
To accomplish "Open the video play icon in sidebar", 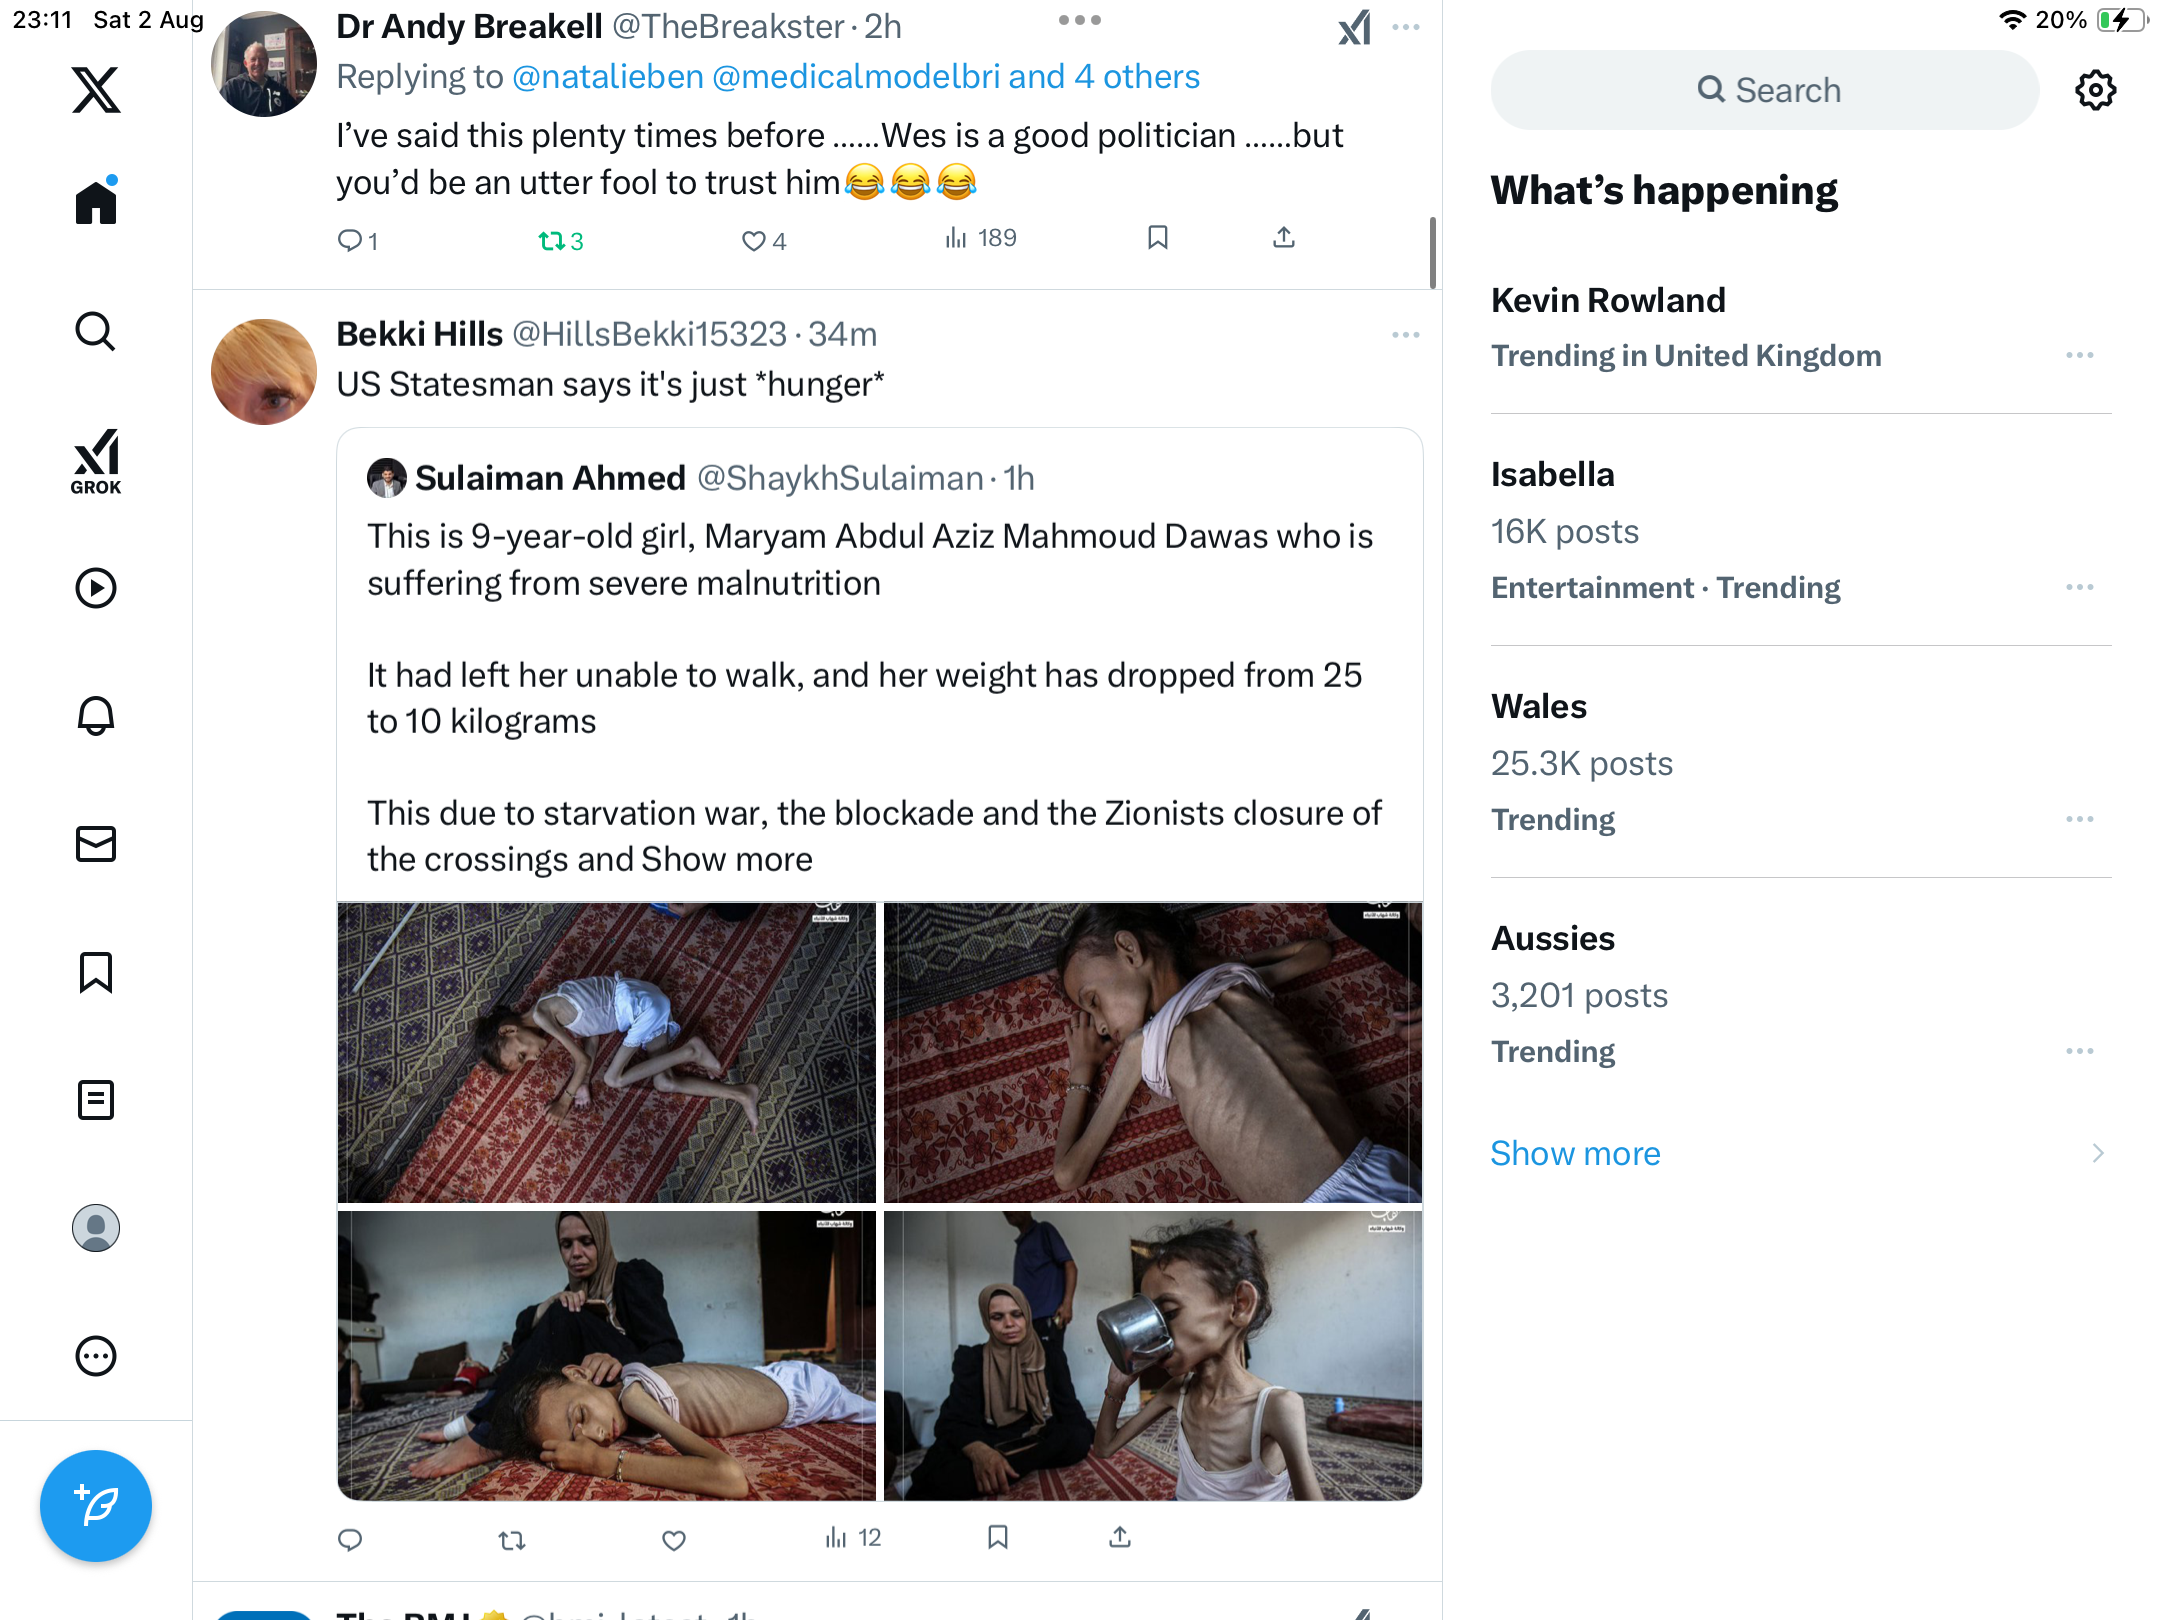I will pos(96,588).
